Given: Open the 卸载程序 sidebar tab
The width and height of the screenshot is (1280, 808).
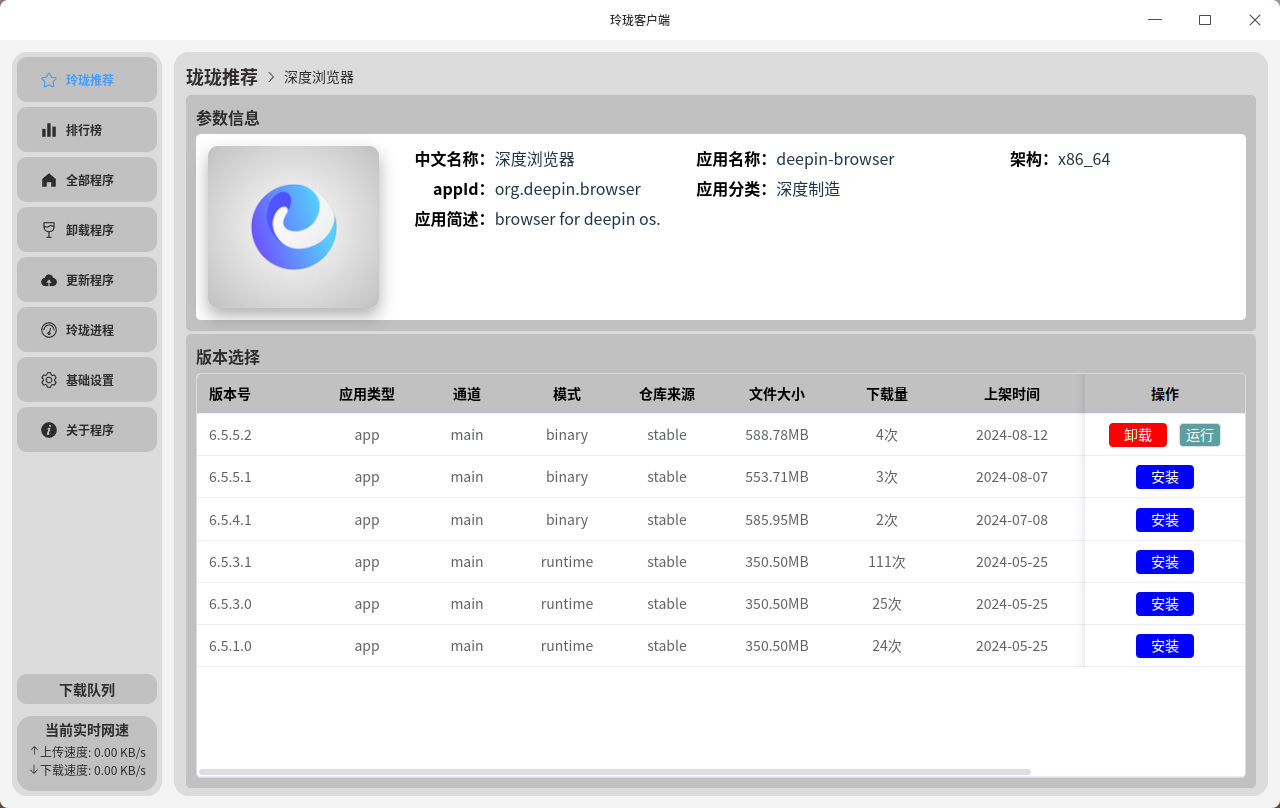Looking at the screenshot, I should click(x=87, y=230).
